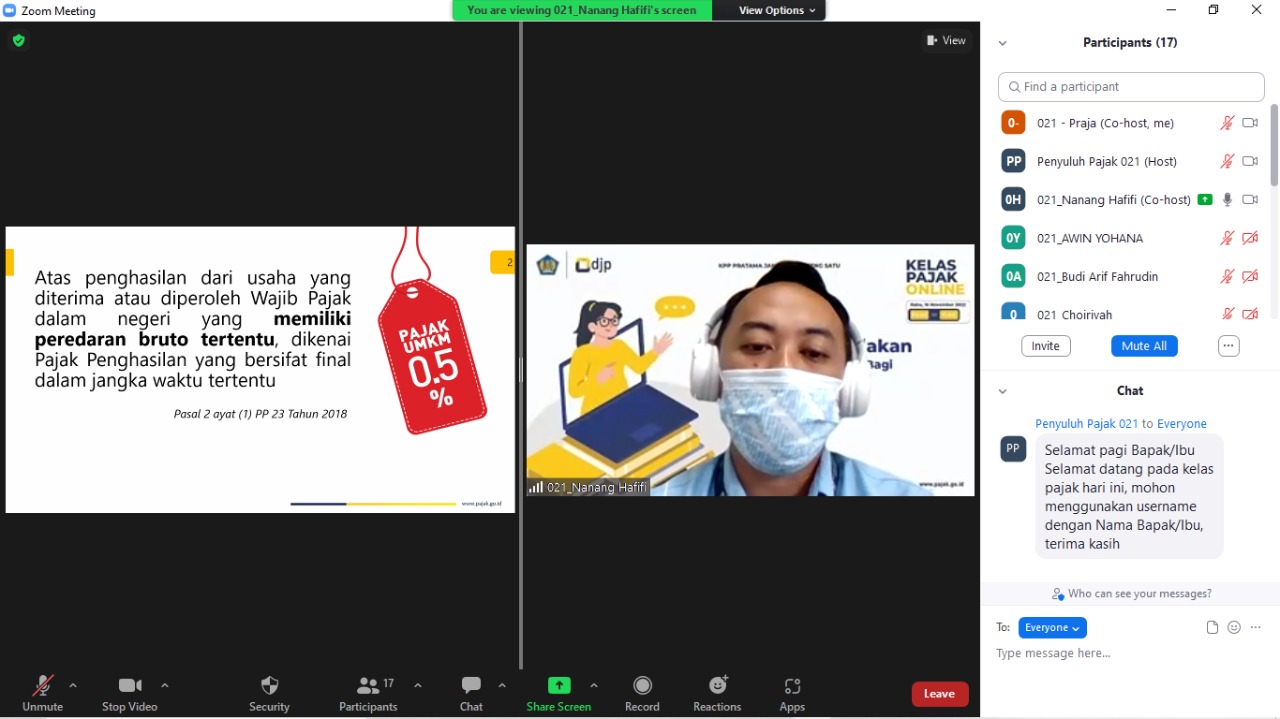Click the file attachment icon in chat
Image resolution: width=1280 pixels, height=719 pixels.
[x=1212, y=628]
